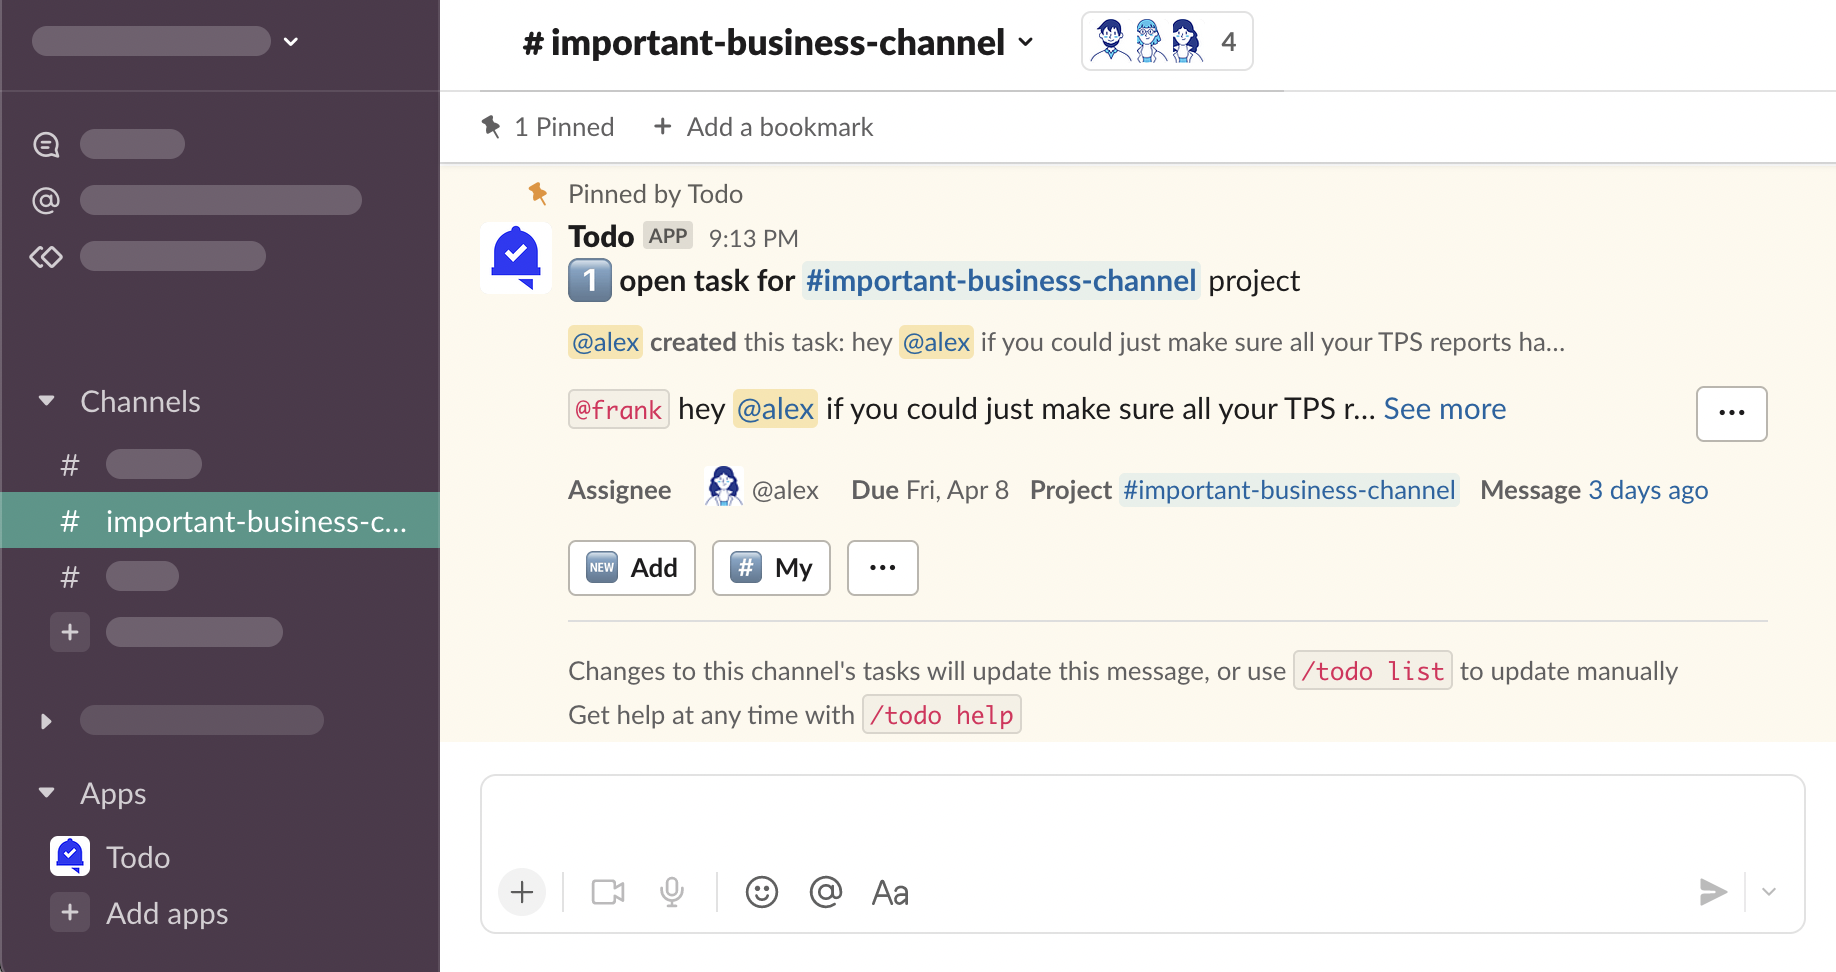The height and width of the screenshot is (972, 1836).
Task: Click See more link on task
Action: tap(1444, 409)
